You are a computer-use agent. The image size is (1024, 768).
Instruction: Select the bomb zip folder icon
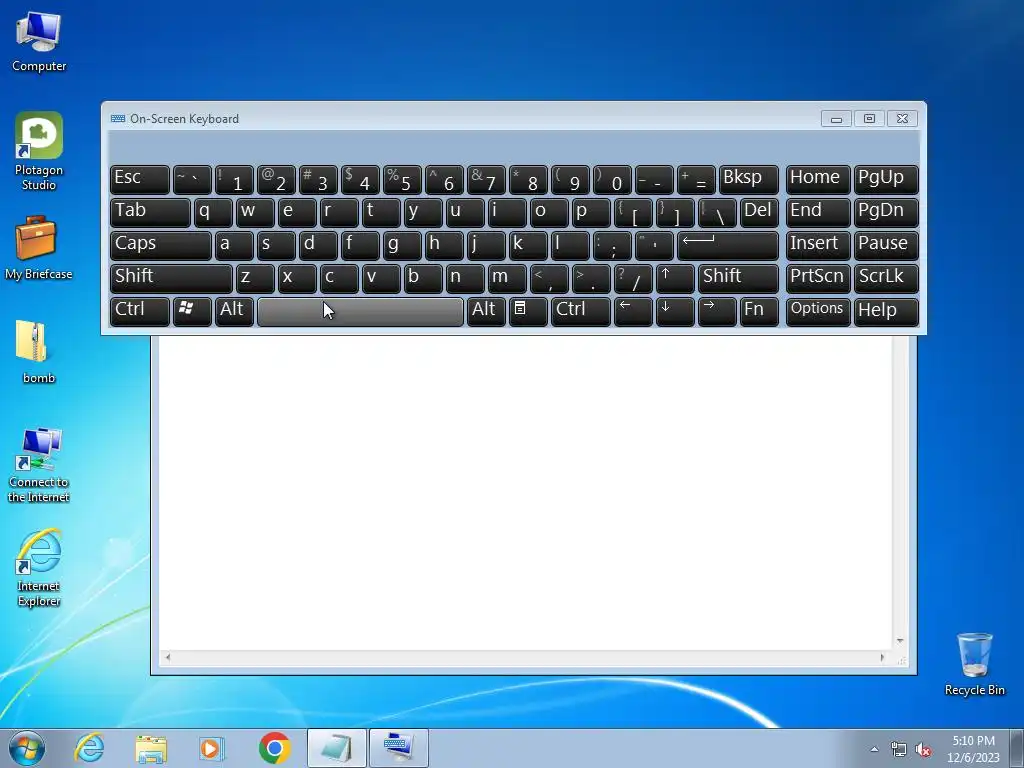(x=39, y=351)
